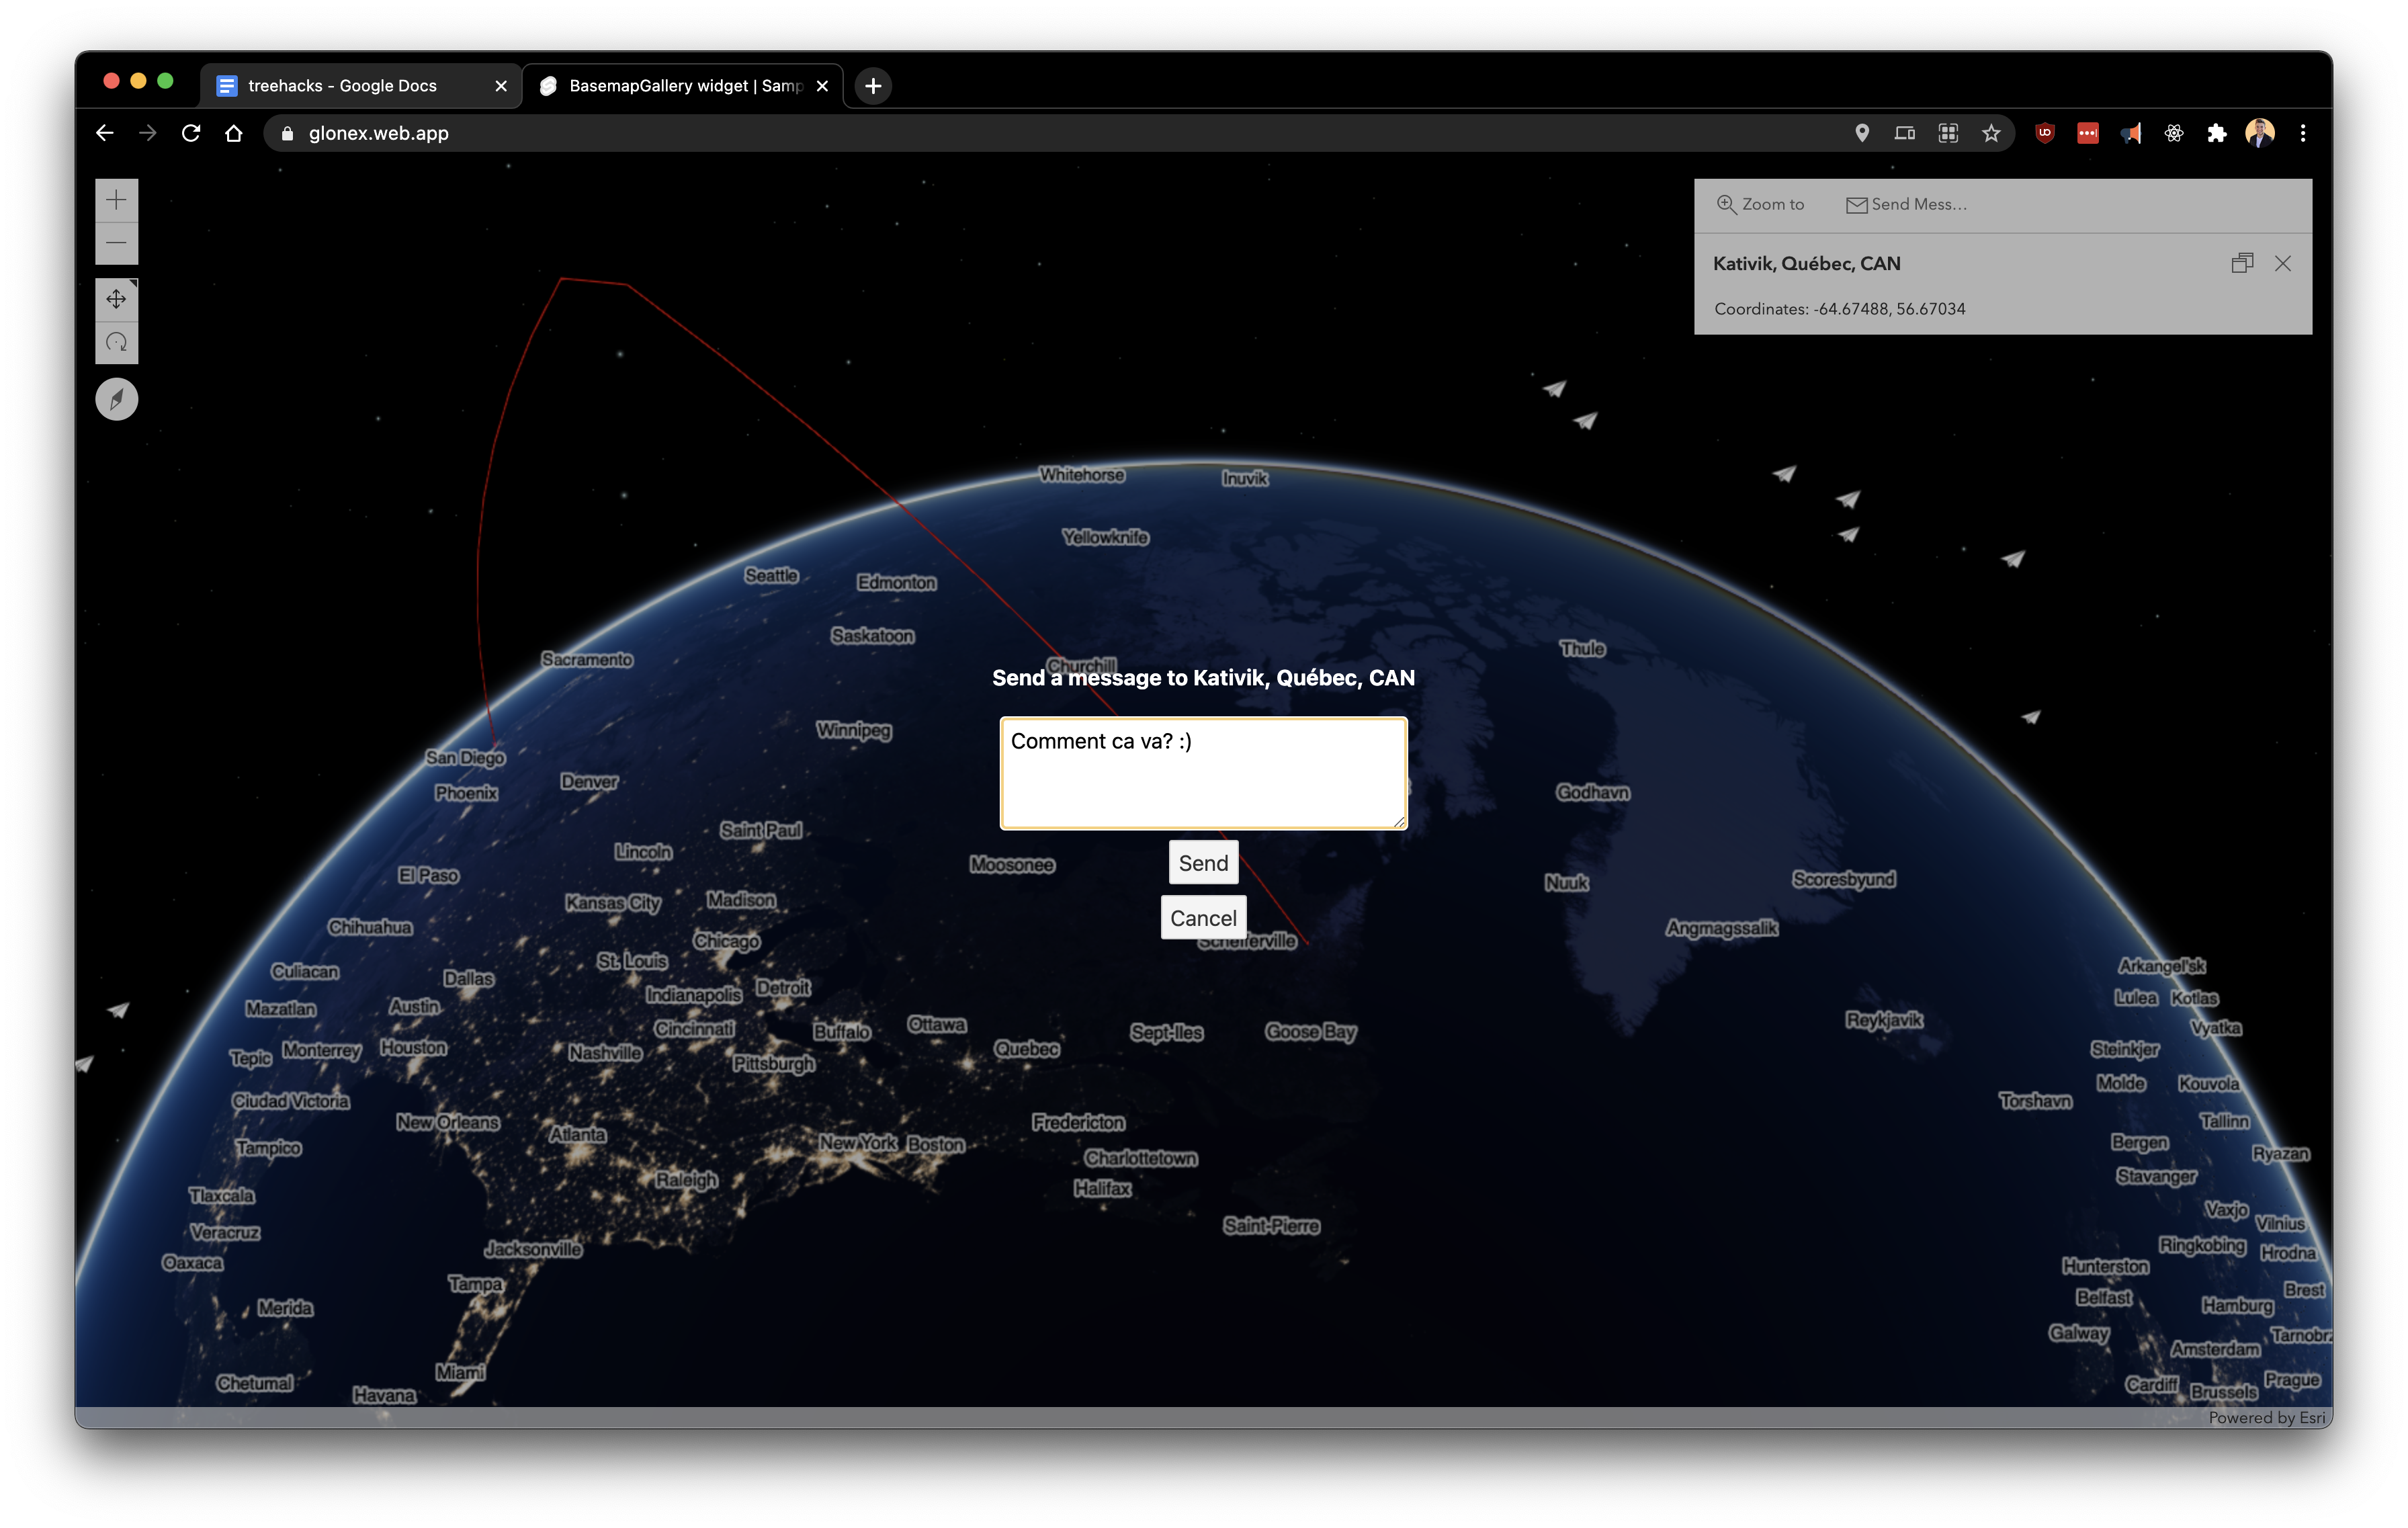
Task: Open the Chrome three-dot menu
Action: [2303, 133]
